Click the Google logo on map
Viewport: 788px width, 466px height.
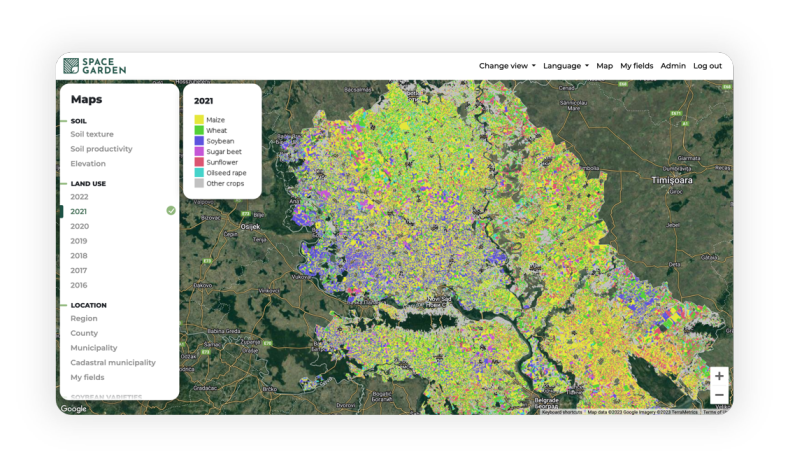(x=73, y=408)
